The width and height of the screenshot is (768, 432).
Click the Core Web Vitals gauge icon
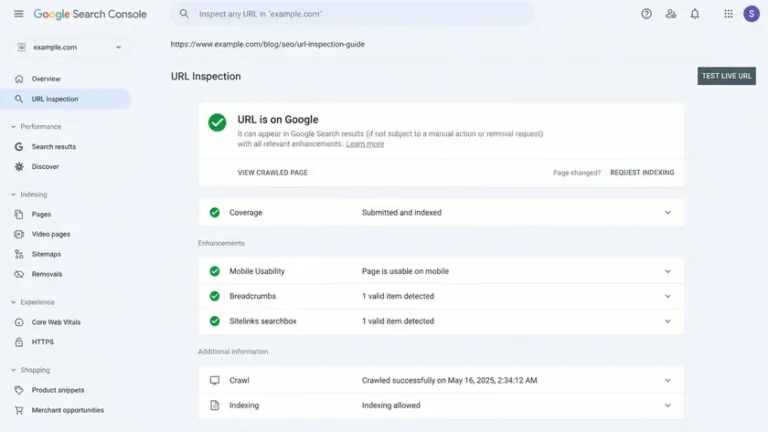pos(19,322)
